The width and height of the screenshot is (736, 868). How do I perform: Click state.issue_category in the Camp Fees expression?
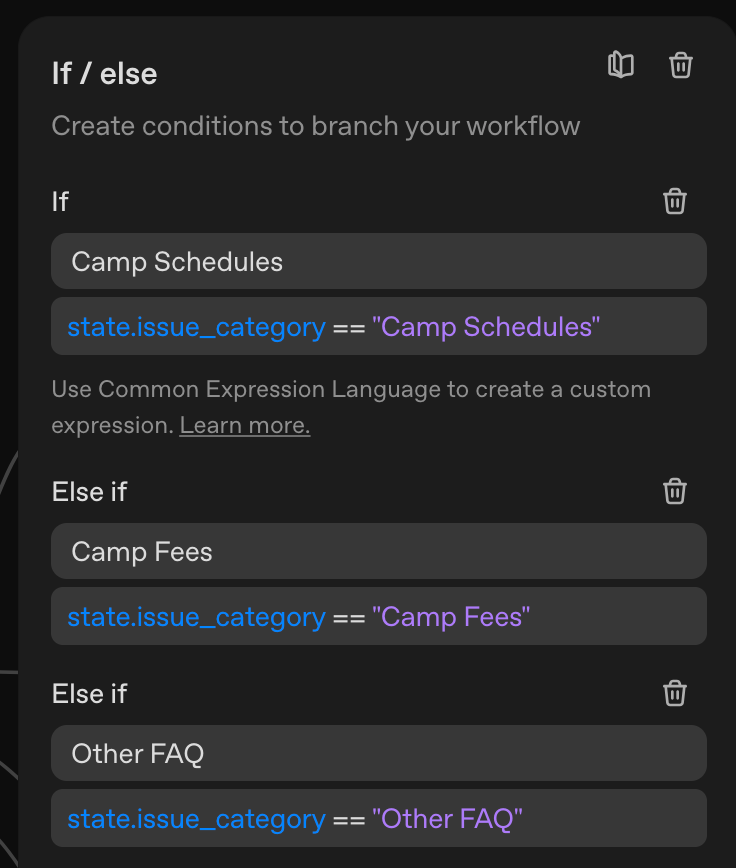(196, 617)
